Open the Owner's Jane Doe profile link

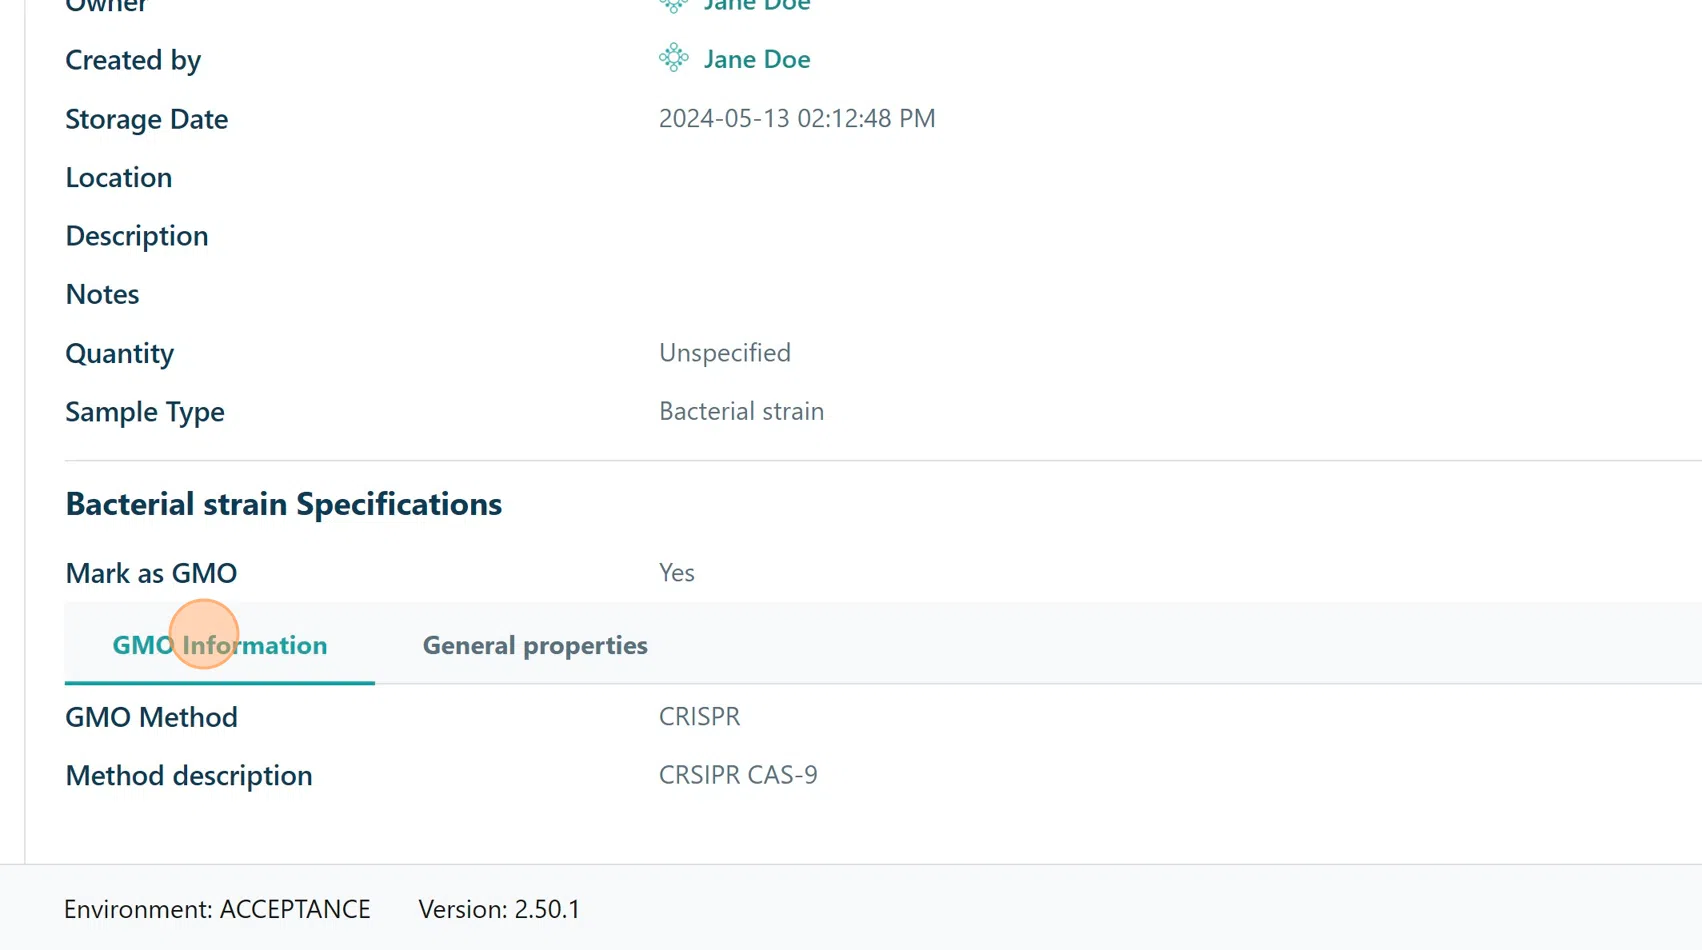point(756,6)
